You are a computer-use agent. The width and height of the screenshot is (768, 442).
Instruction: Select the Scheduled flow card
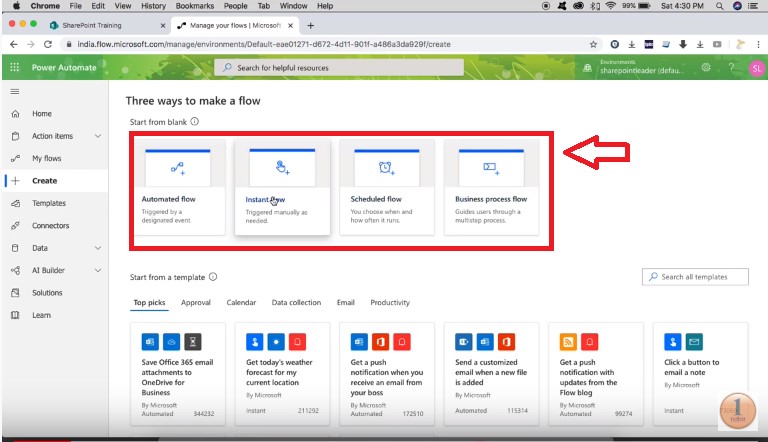pyautogui.click(x=386, y=187)
